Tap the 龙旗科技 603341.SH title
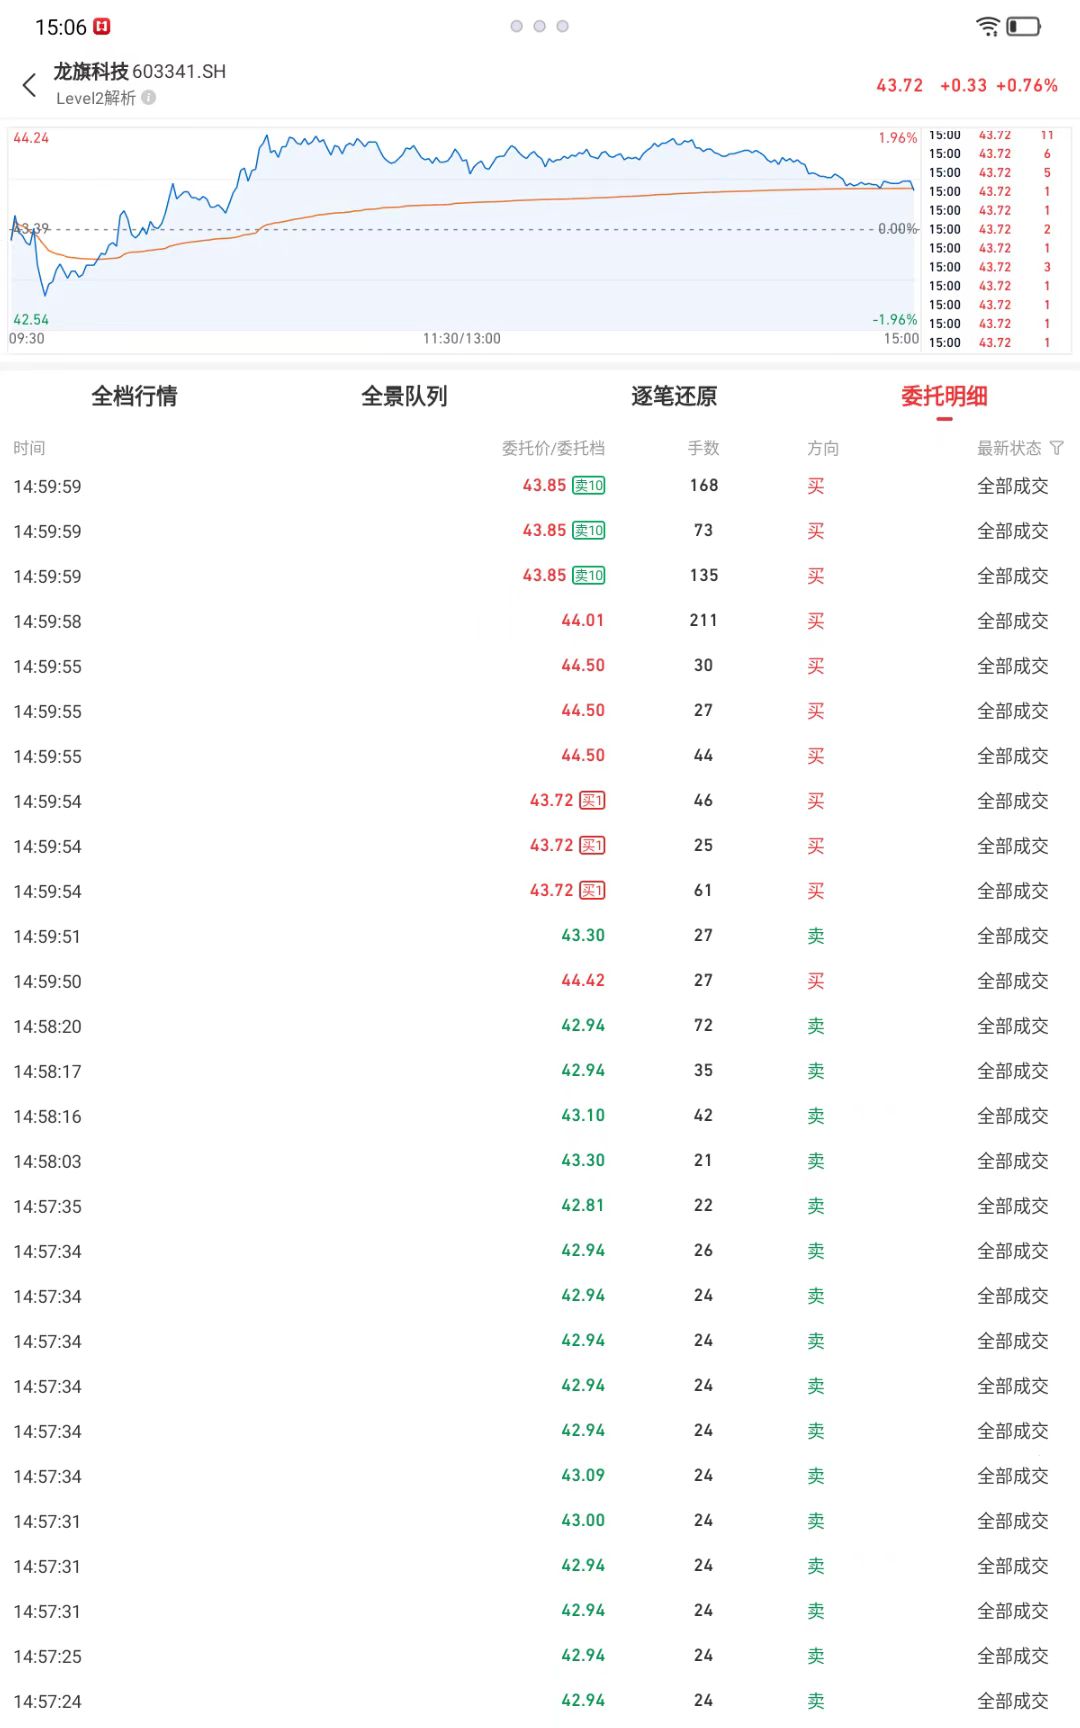 tap(140, 71)
